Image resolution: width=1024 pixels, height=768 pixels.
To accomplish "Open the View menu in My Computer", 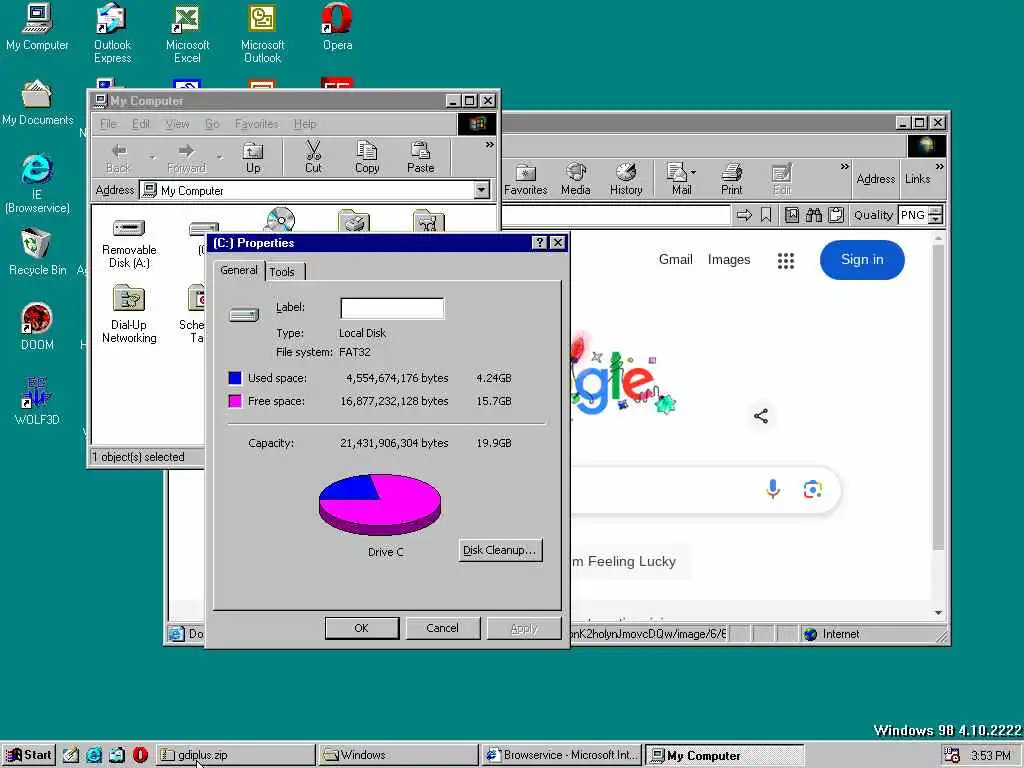I will click(177, 123).
